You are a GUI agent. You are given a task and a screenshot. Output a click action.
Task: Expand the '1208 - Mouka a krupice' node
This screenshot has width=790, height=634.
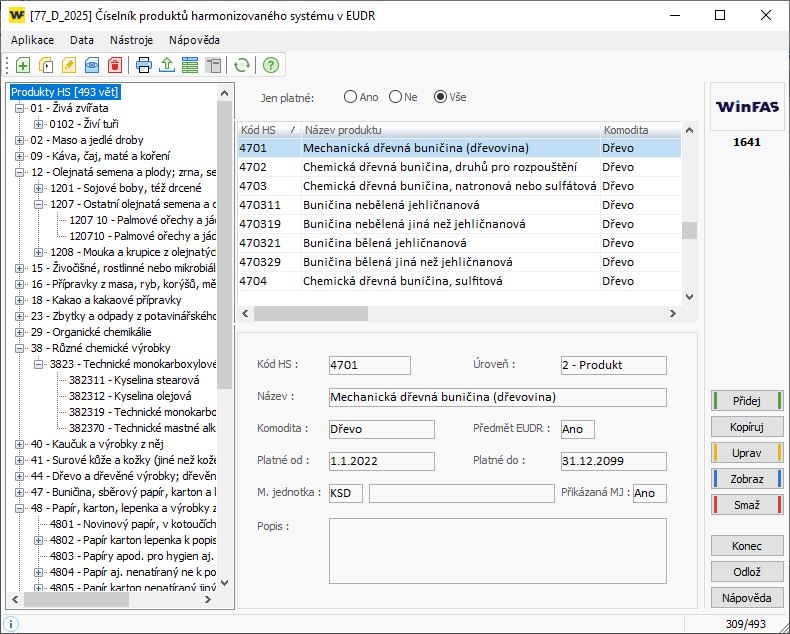[39, 252]
